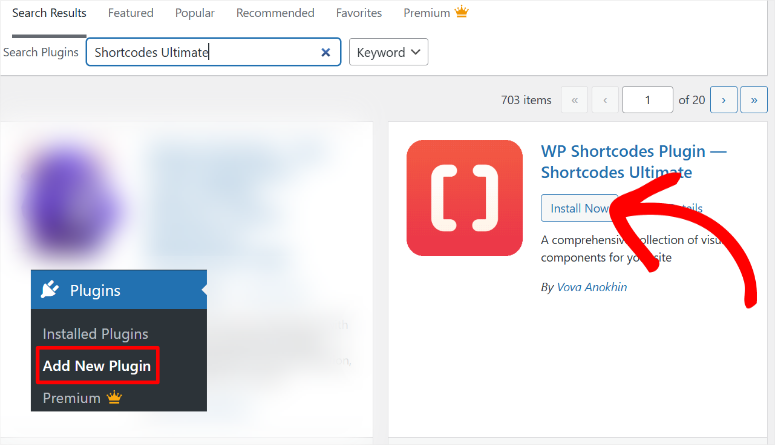Click the disabled first page button
This screenshot has width=775, height=445.
click(574, 100)
